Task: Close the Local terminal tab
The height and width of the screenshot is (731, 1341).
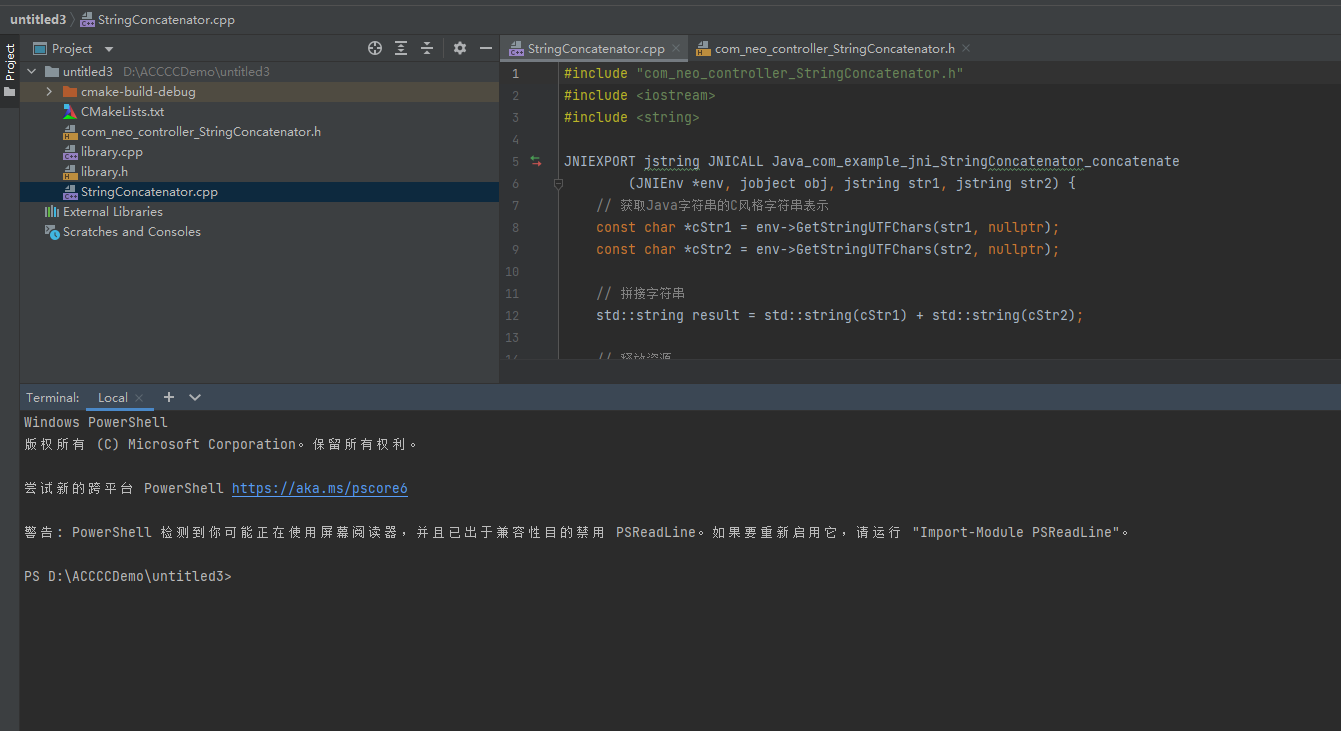Action: click(x=139, y=398)
